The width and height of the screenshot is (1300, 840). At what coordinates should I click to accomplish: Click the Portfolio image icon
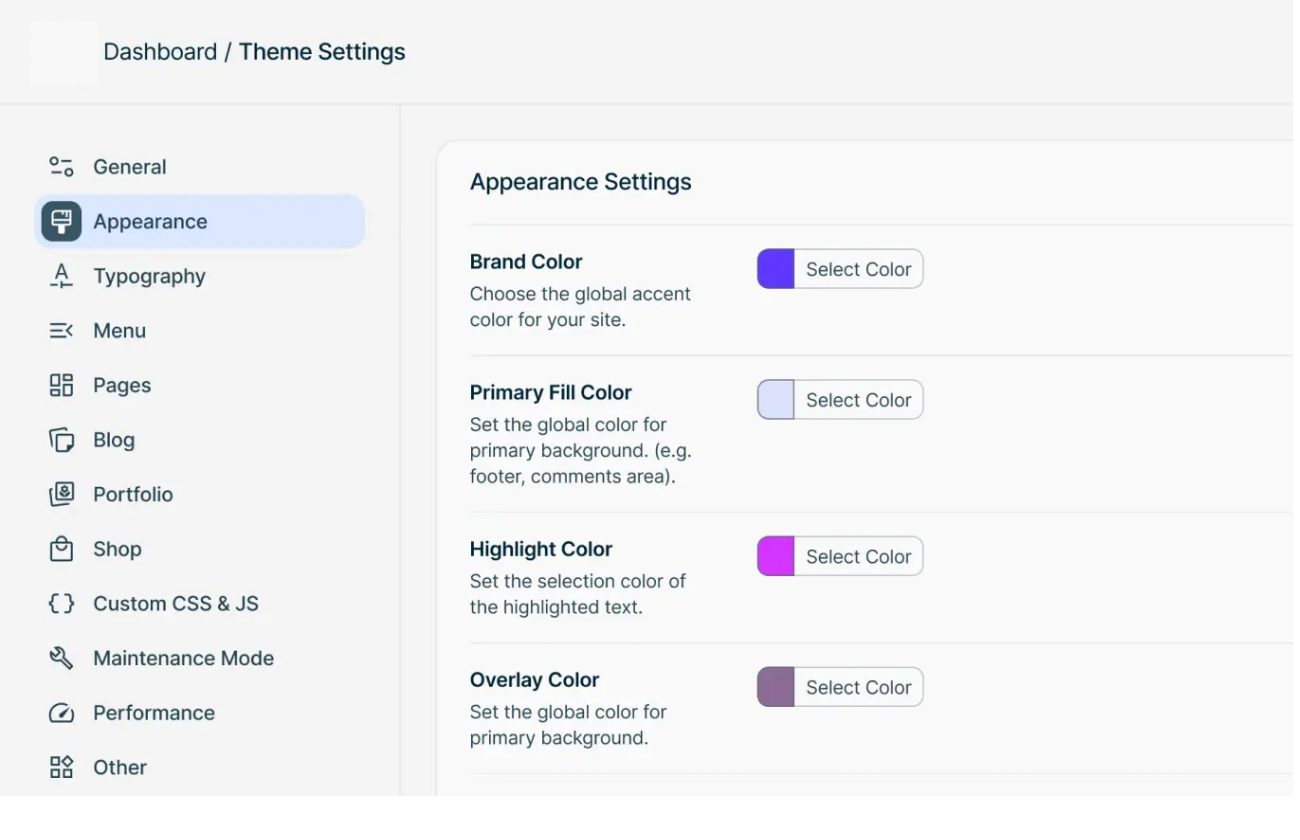pos(61,494)
